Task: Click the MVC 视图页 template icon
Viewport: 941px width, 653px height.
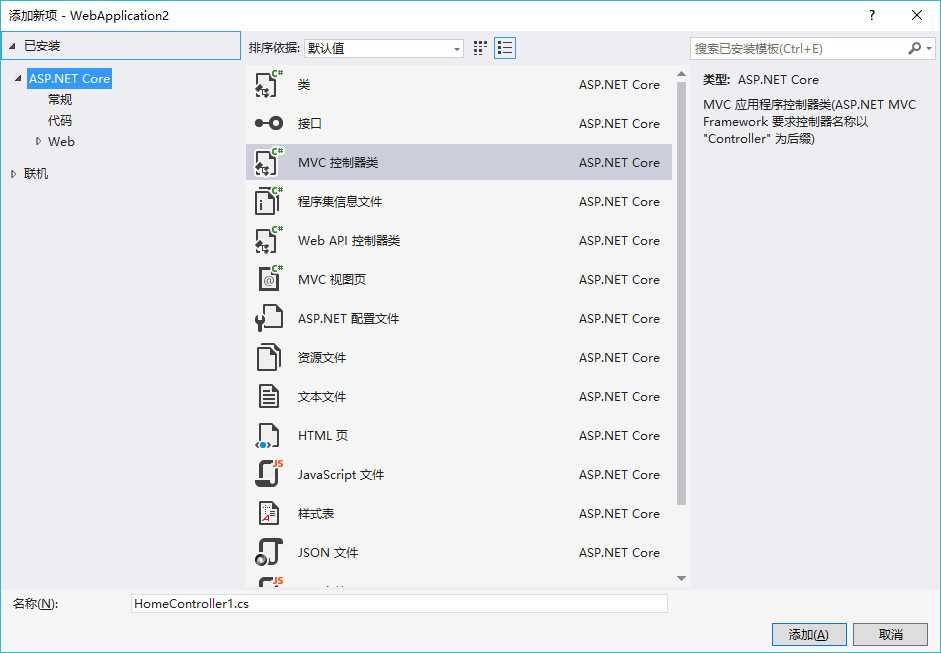Action: (268, 279)
